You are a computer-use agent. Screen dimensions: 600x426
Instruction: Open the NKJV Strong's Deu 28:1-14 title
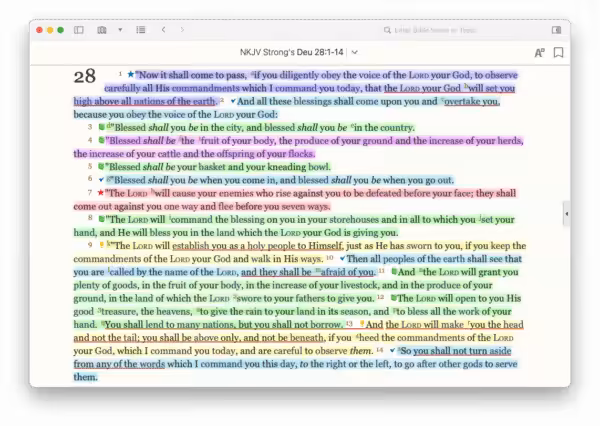tap(292, 52)
